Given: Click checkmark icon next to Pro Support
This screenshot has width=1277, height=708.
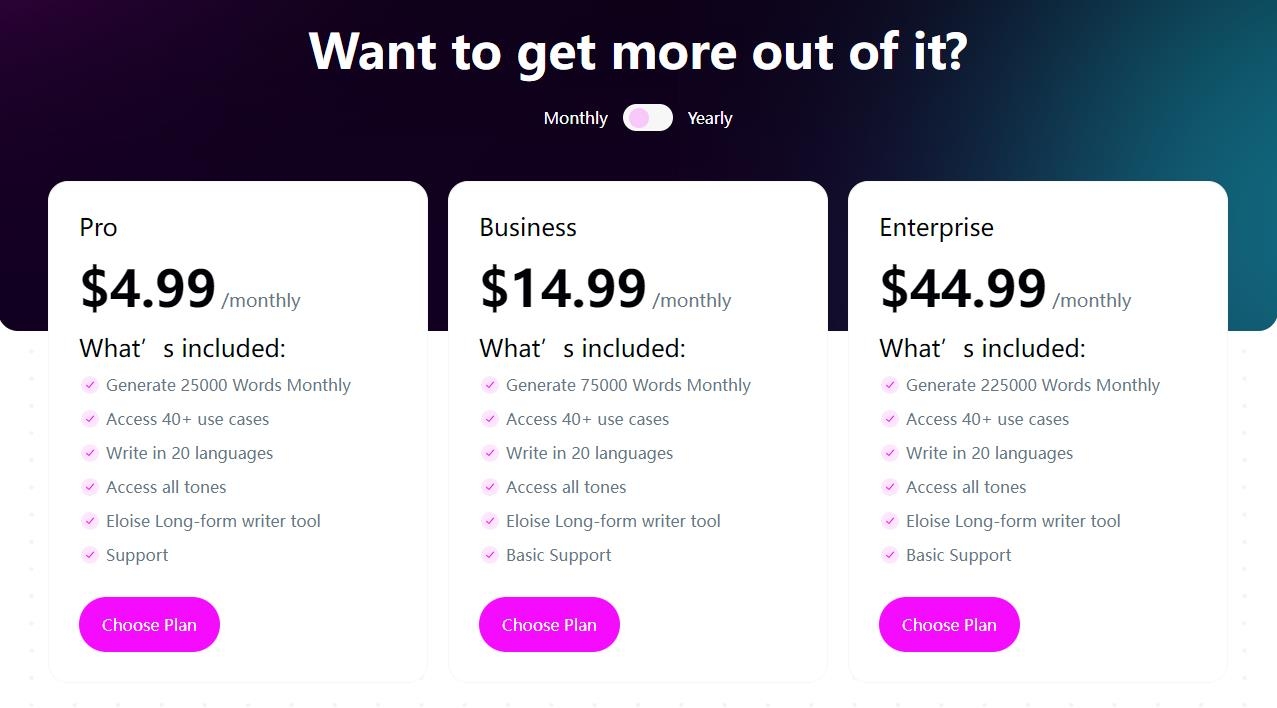Looking at the screenshot, I should [89, 555].
